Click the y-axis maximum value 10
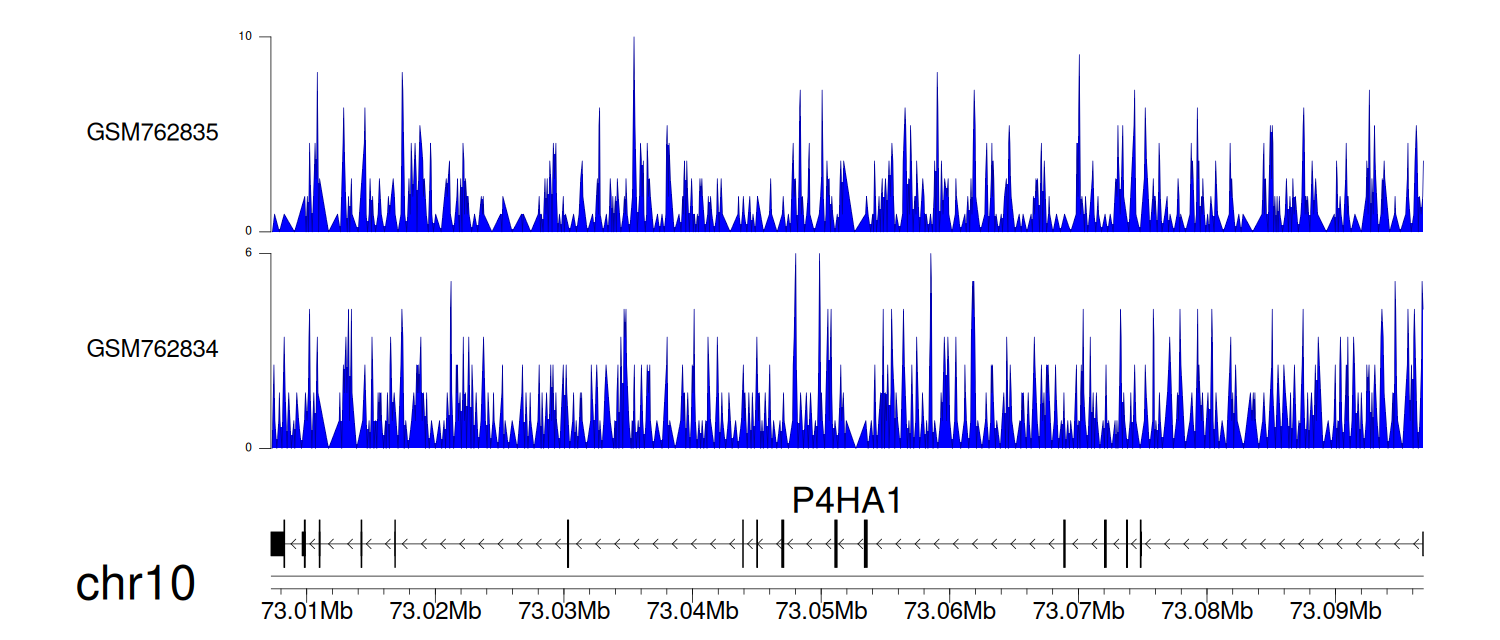 click(245, 37)
